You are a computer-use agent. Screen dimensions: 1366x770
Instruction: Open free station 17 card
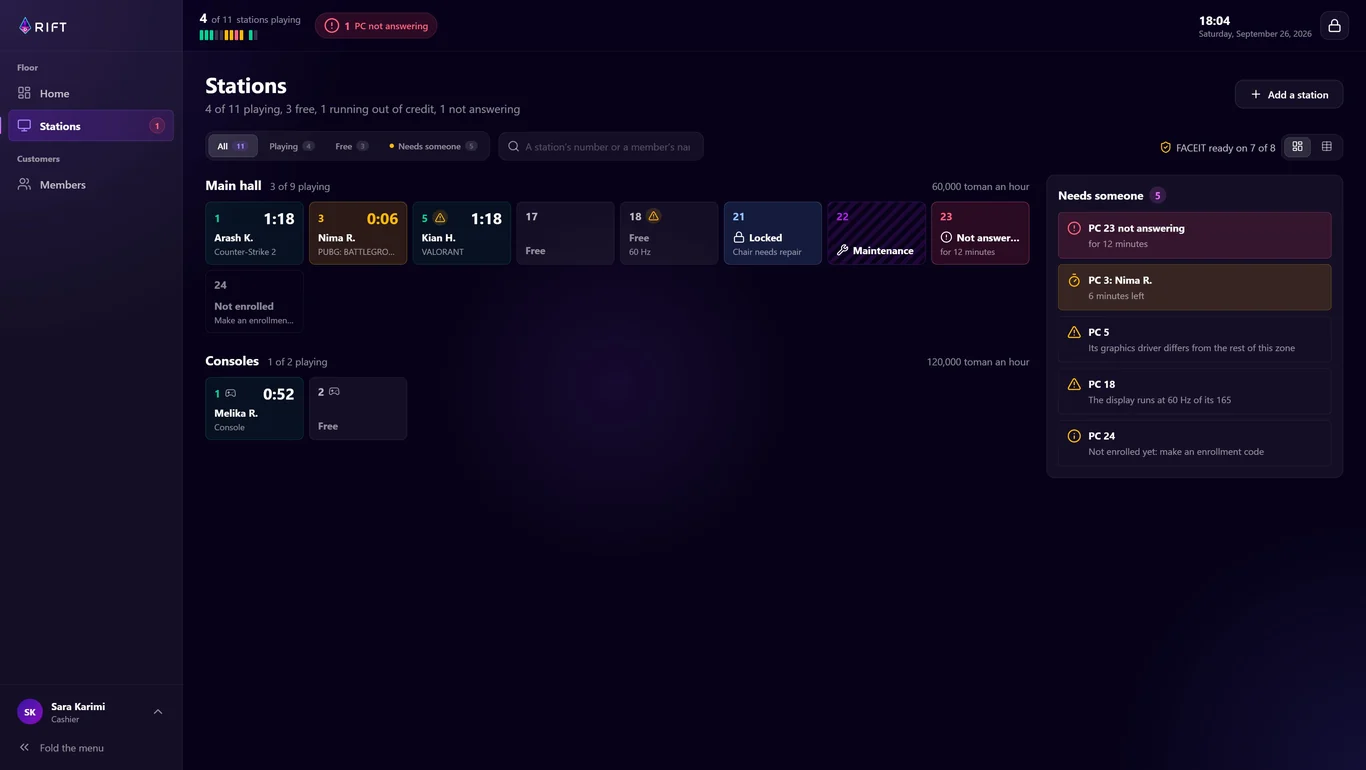tap(565, 233)
